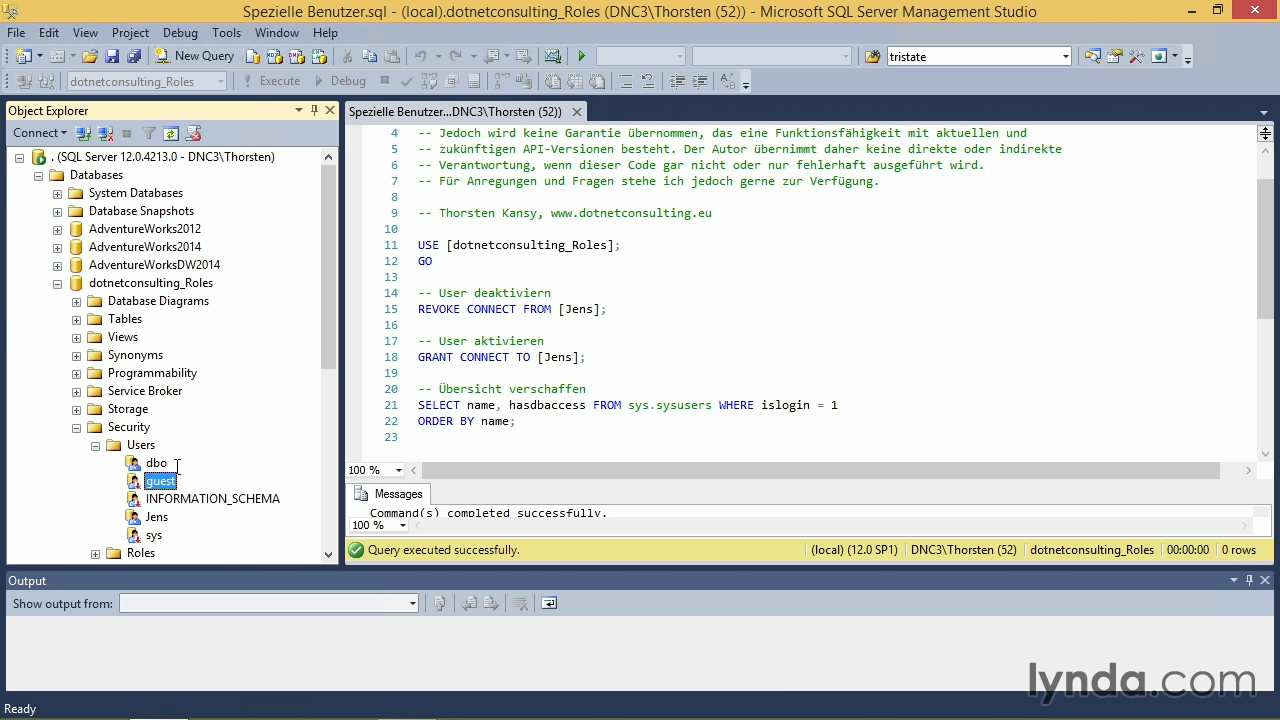Viewport: 1280px width, 720px height.
Task: Click Connect Object Explorer icon
Action: [84, 133]
